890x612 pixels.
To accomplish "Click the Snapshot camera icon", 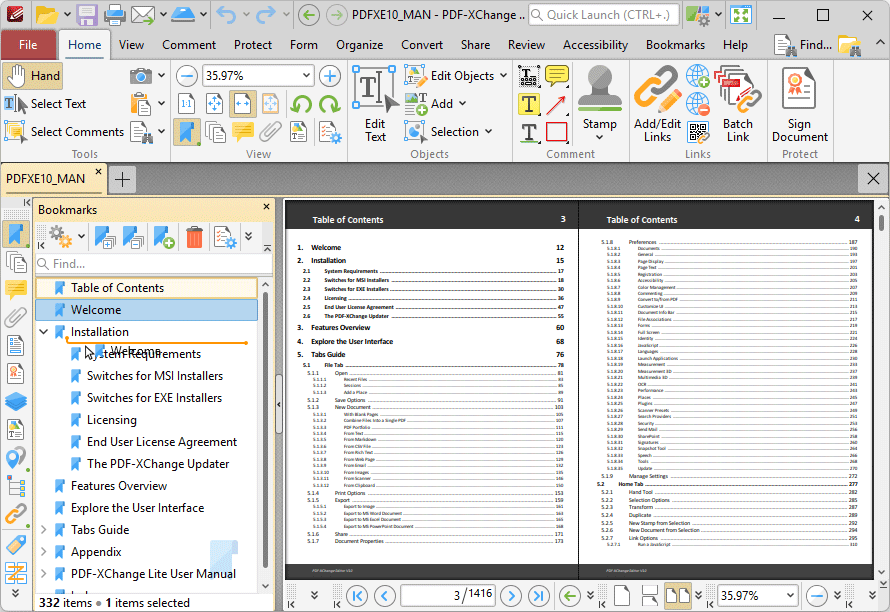I will [x=140, y=76].
